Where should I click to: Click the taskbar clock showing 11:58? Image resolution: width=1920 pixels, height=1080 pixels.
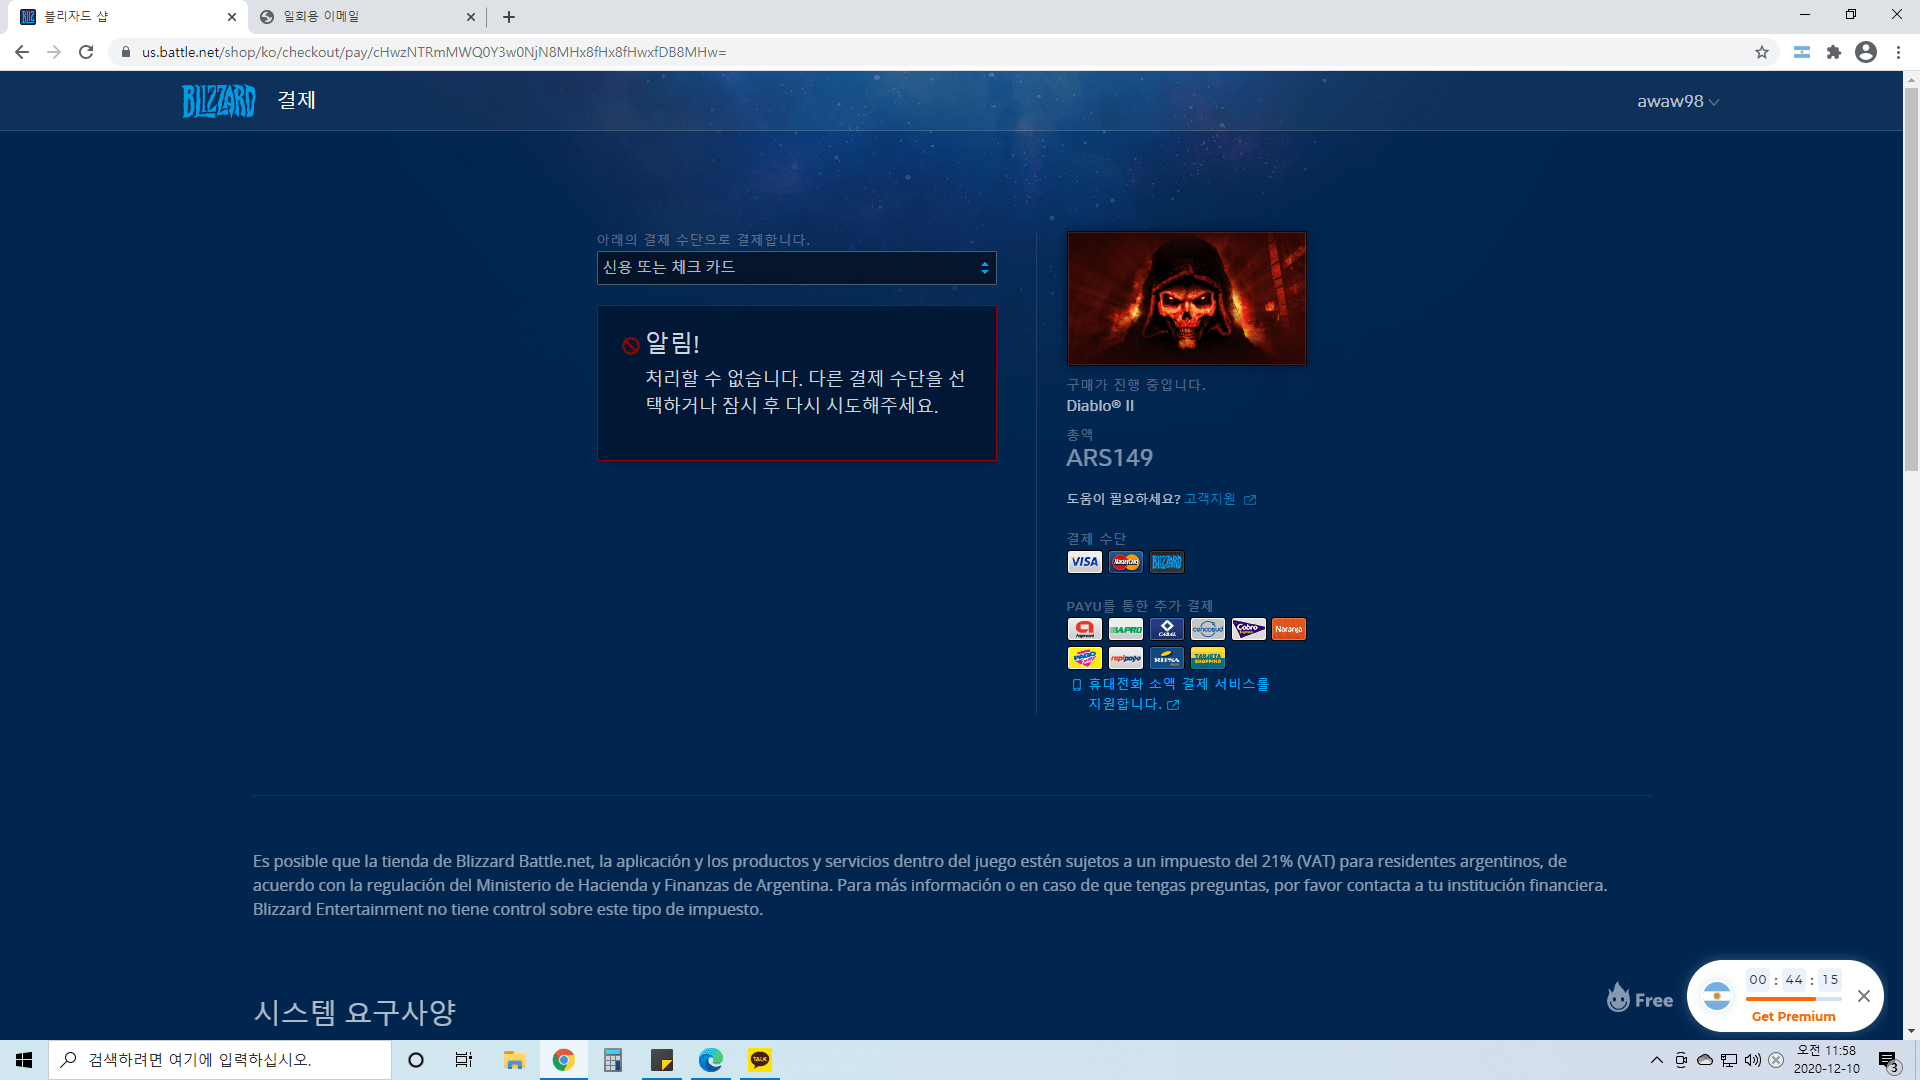pyautogui.click(x=1827, y=1060)
